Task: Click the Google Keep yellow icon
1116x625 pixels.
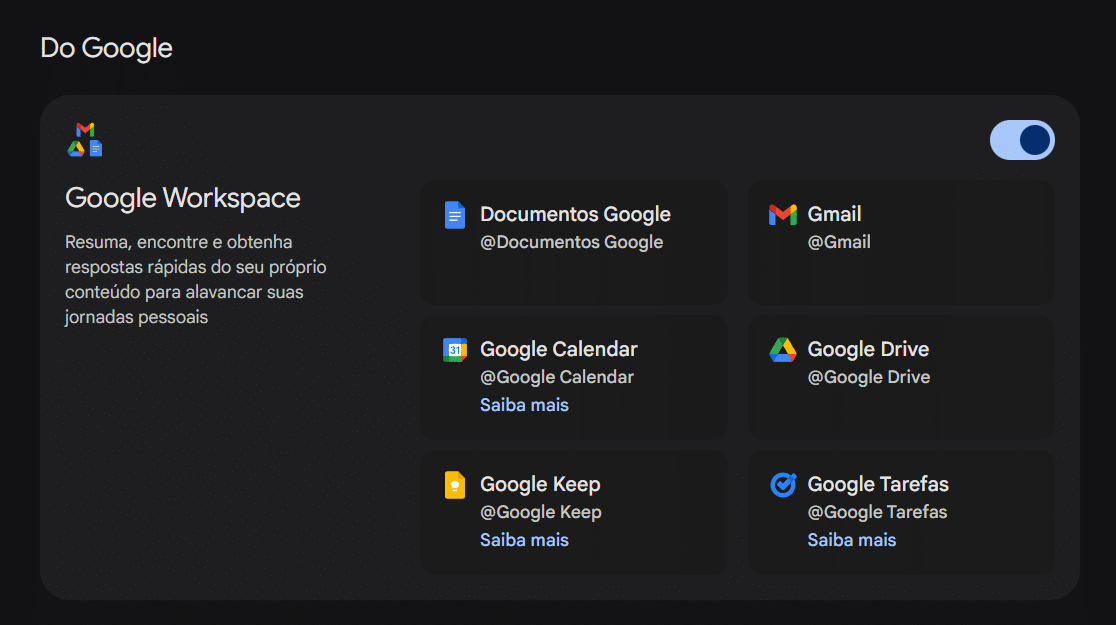Action: click(x=455, y=485)
